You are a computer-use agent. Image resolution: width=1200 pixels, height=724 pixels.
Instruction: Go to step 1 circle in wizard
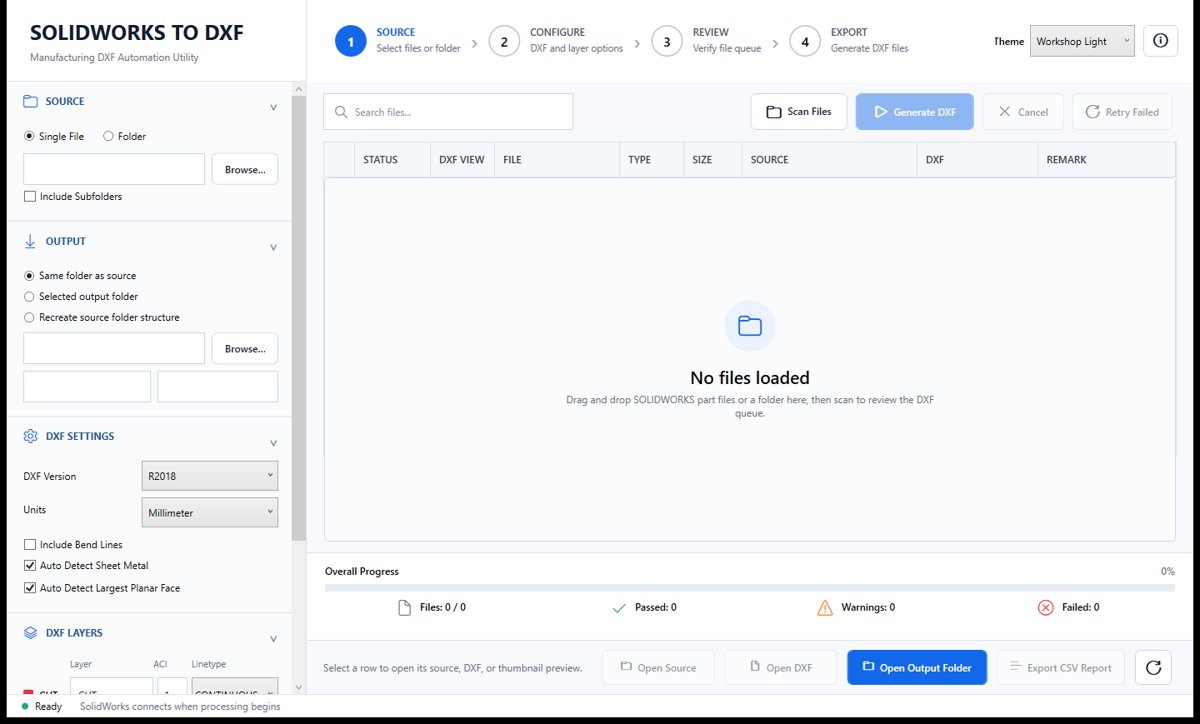click(x=351, y=41)
